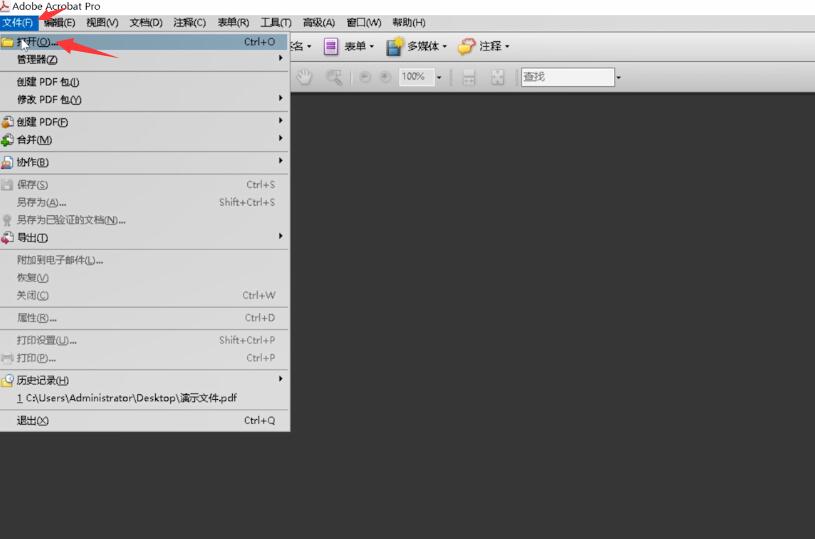Choose 退出(X) to quit Acrobat
The image size is (815, 539).
pos(144,420)
